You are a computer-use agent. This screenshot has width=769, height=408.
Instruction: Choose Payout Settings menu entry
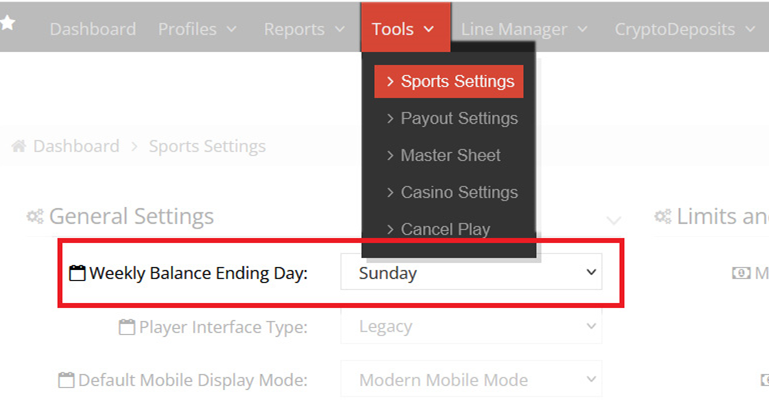(451, 118)
